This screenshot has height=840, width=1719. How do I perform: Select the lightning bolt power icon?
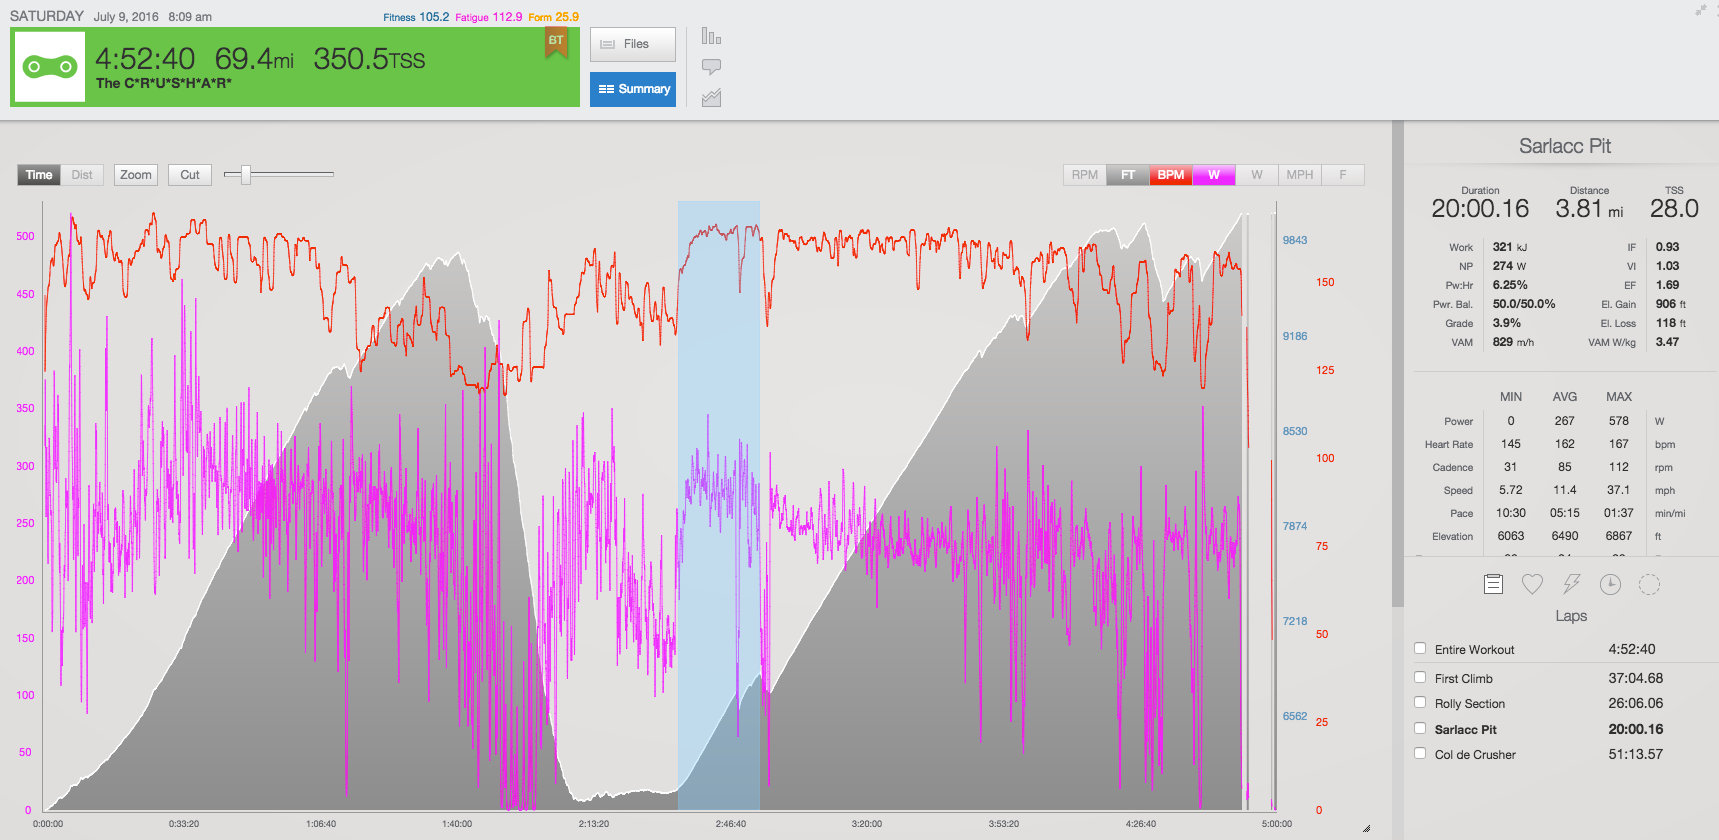(x=1571, y=584)
